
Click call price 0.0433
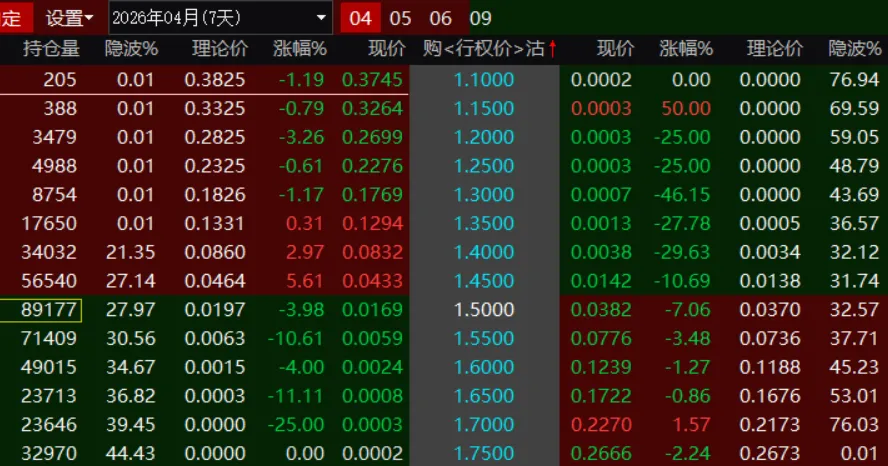click(372, 281)
